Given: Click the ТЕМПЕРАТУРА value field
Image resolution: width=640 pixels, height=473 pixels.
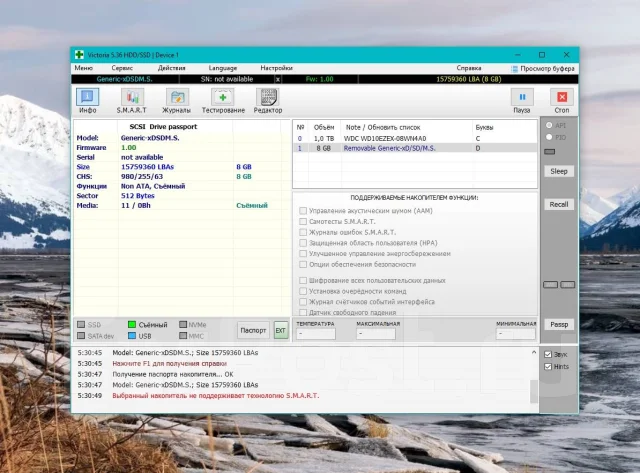Looking at the screenshot, I should pyautogui.click(x=316, y=334).
